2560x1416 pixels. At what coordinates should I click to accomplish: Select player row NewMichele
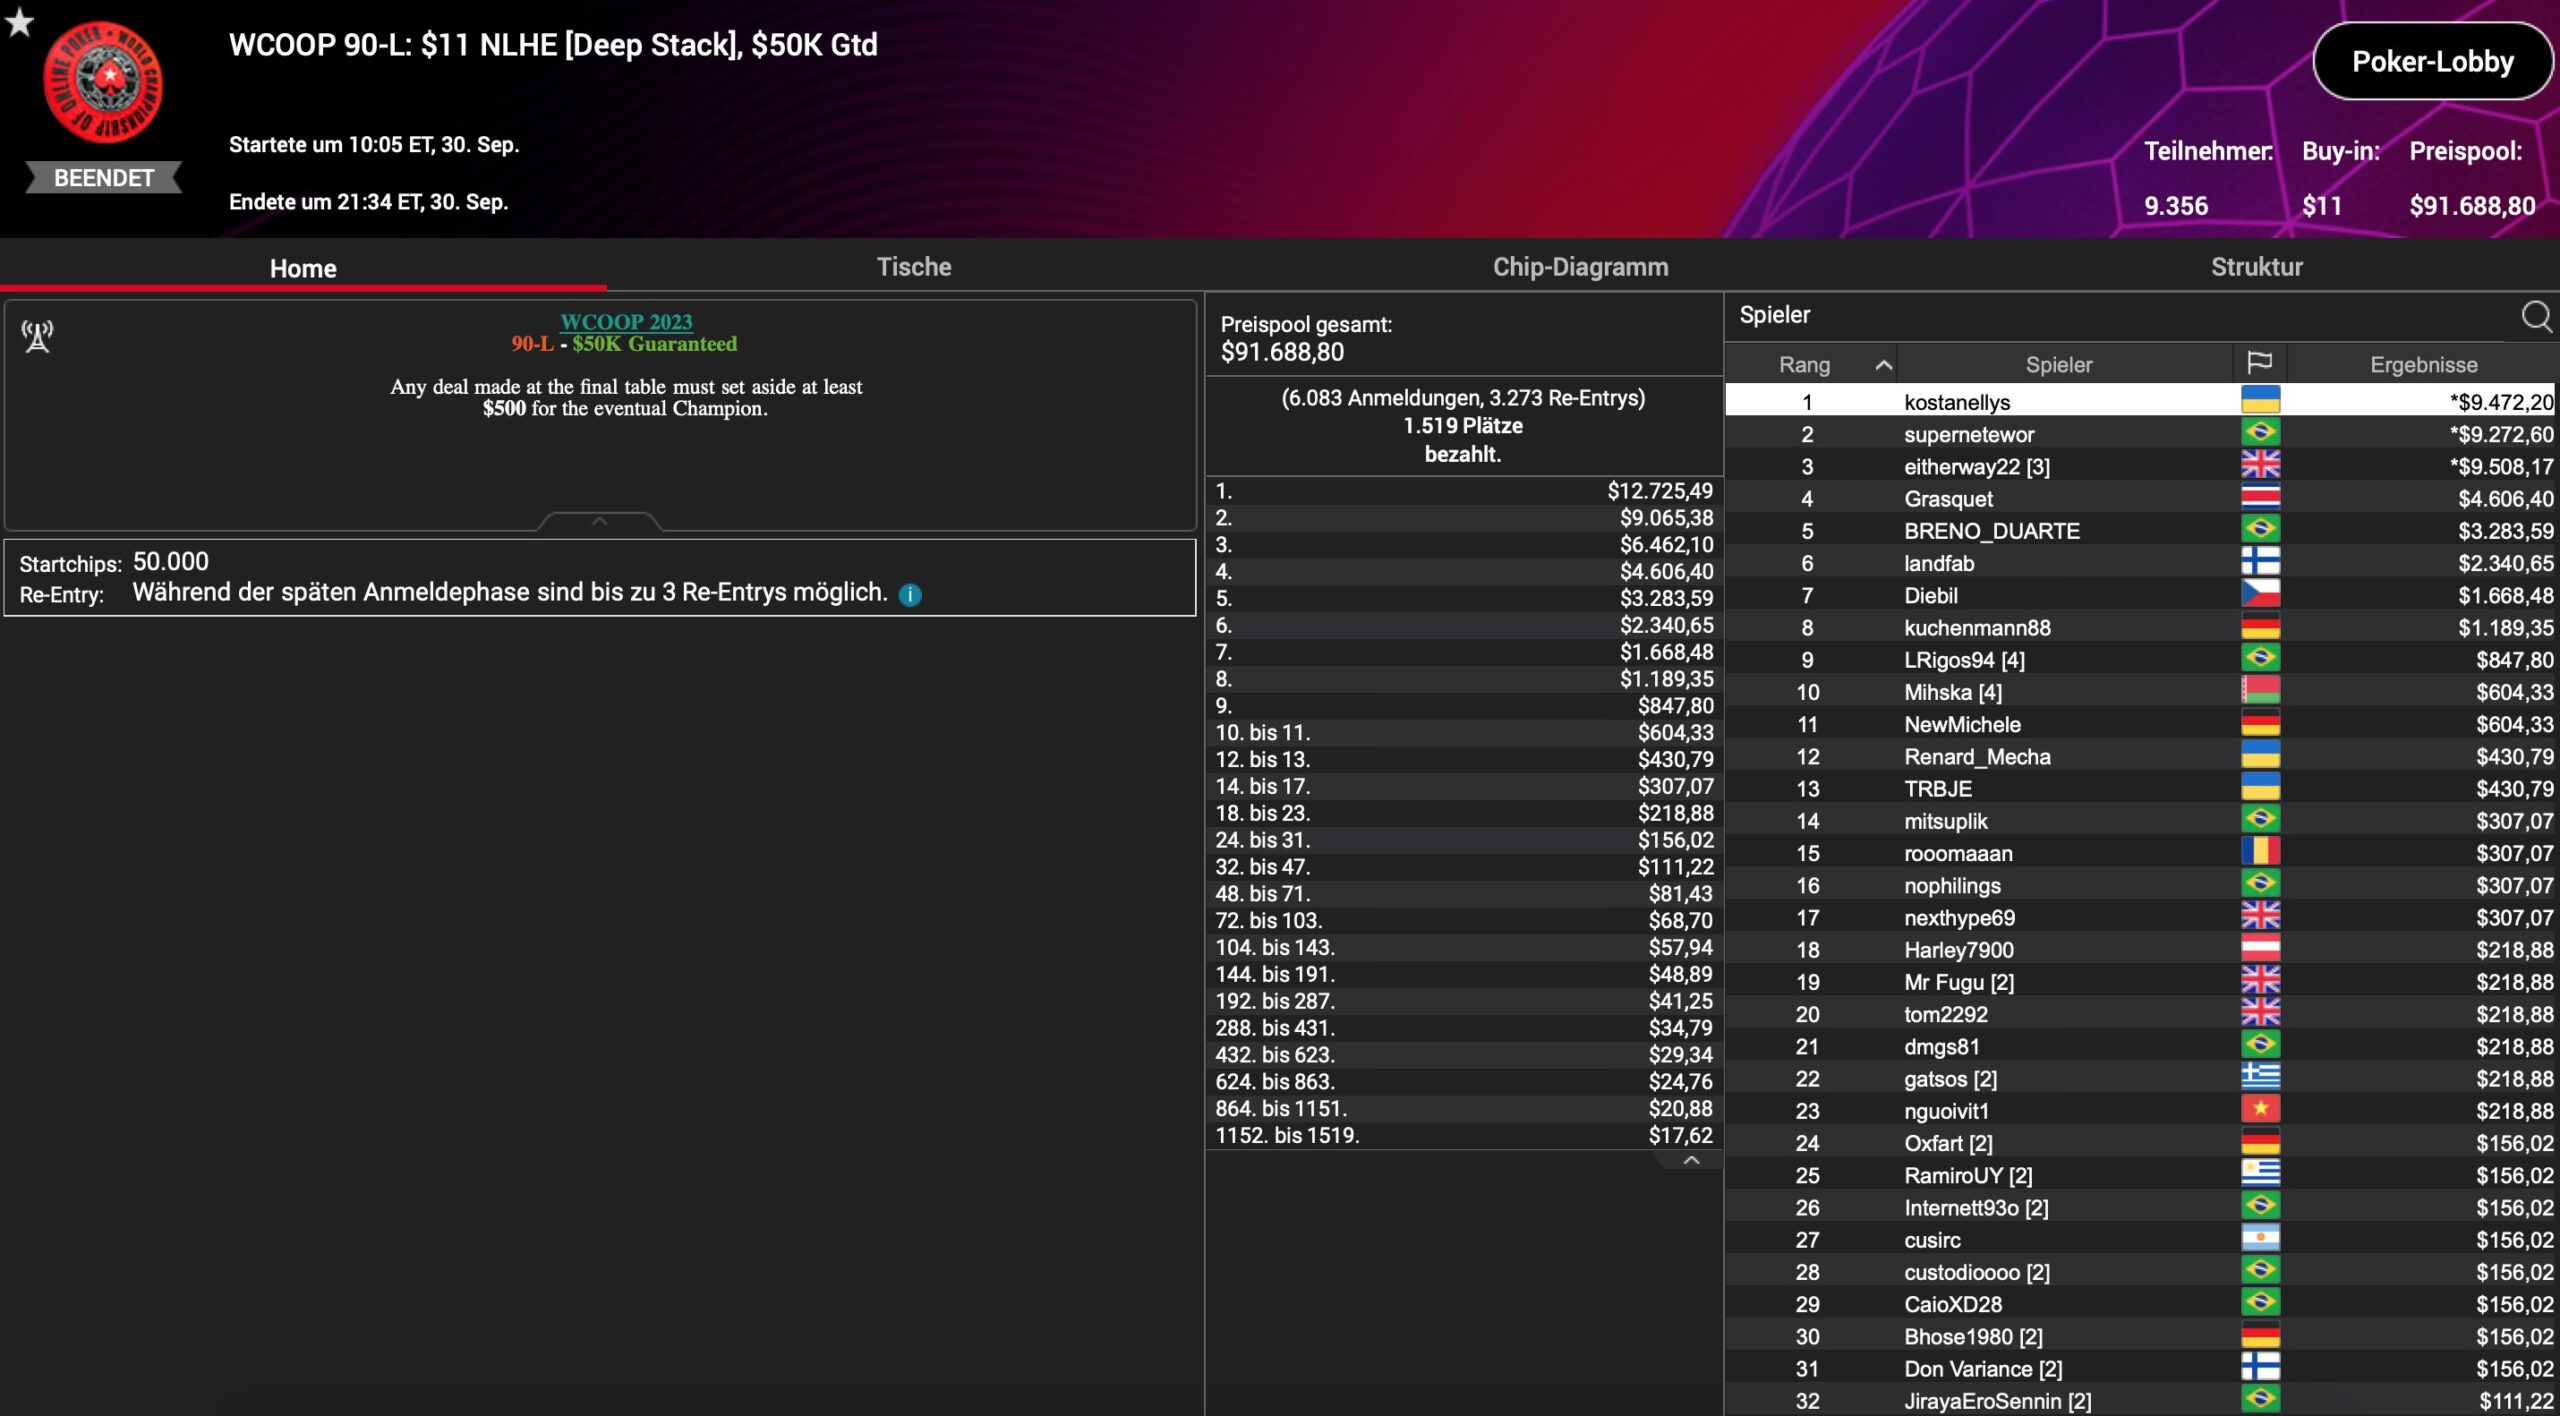pos(2140,723)
